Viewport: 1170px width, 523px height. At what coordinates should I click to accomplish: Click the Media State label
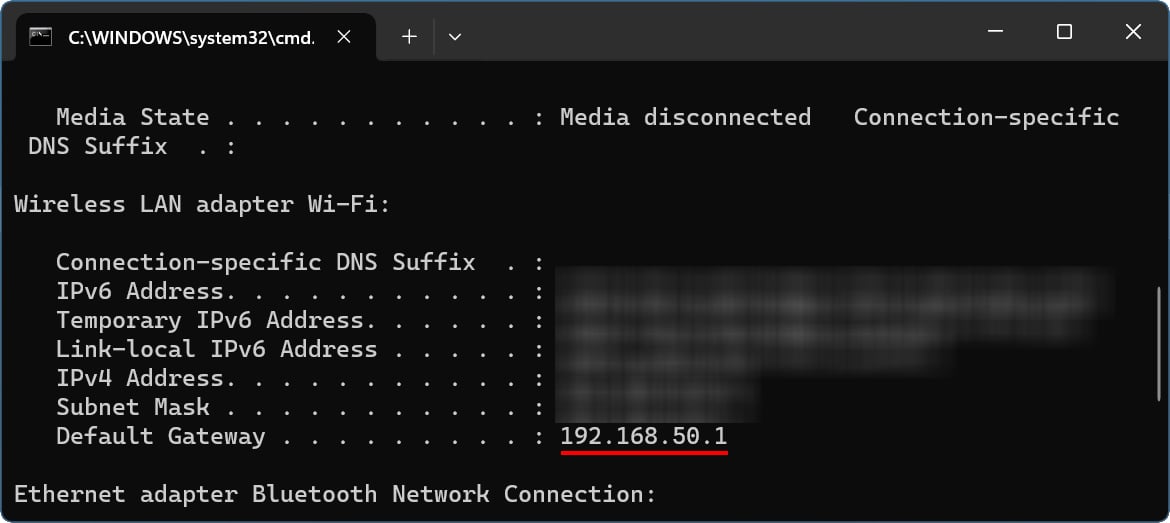tap(132, 117)
